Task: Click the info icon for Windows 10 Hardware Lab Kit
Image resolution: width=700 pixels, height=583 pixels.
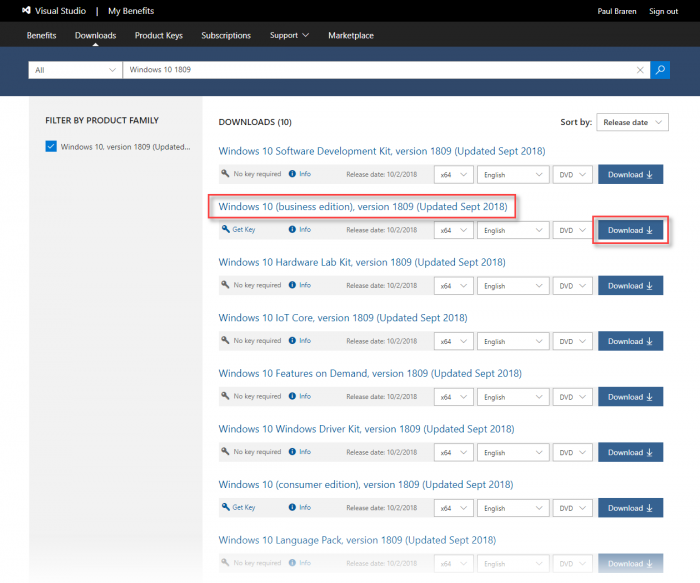Action: click(292, 285)
